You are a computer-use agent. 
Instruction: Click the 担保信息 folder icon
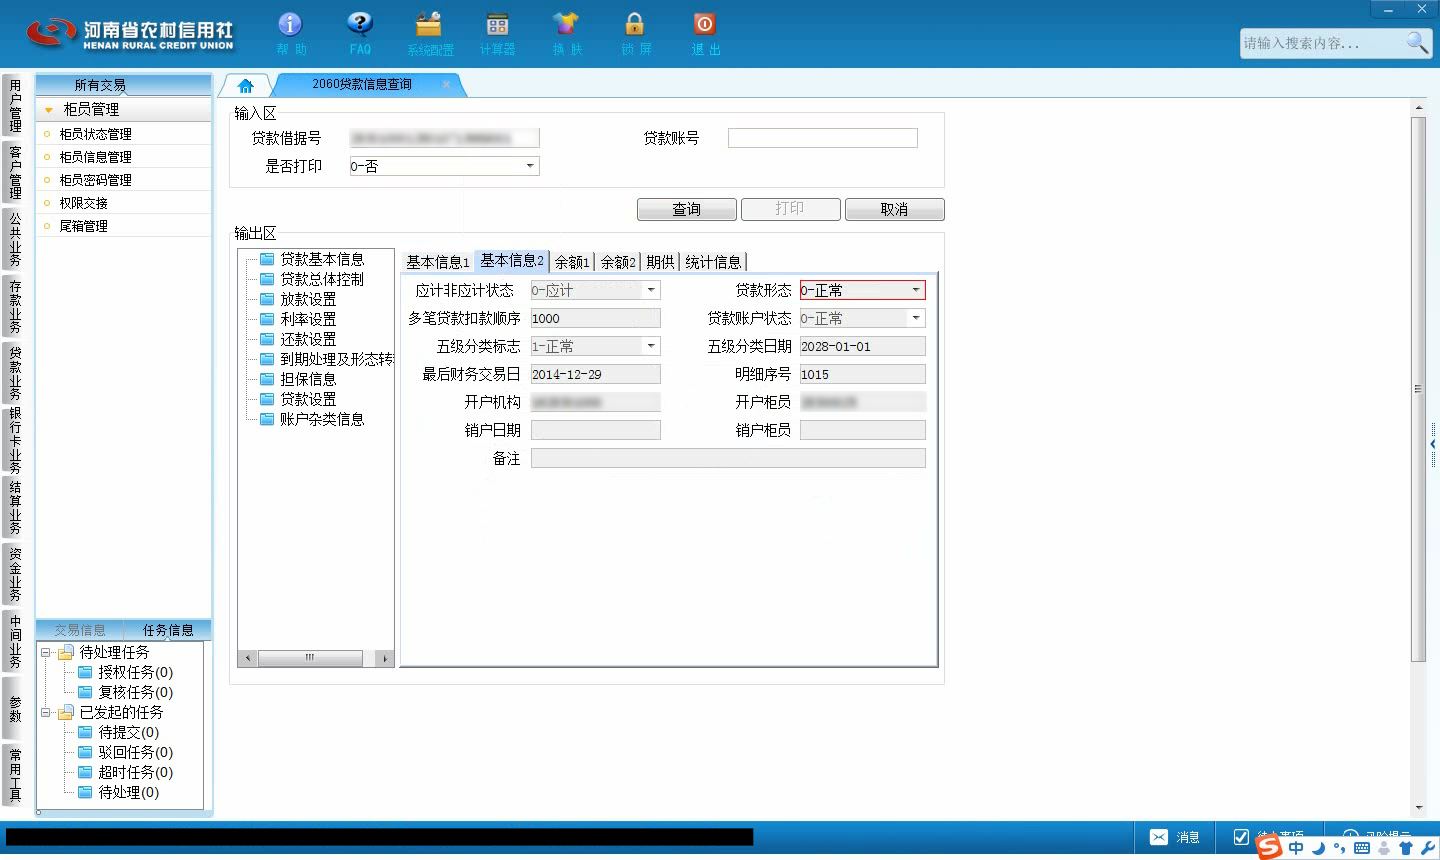(267, 379)
